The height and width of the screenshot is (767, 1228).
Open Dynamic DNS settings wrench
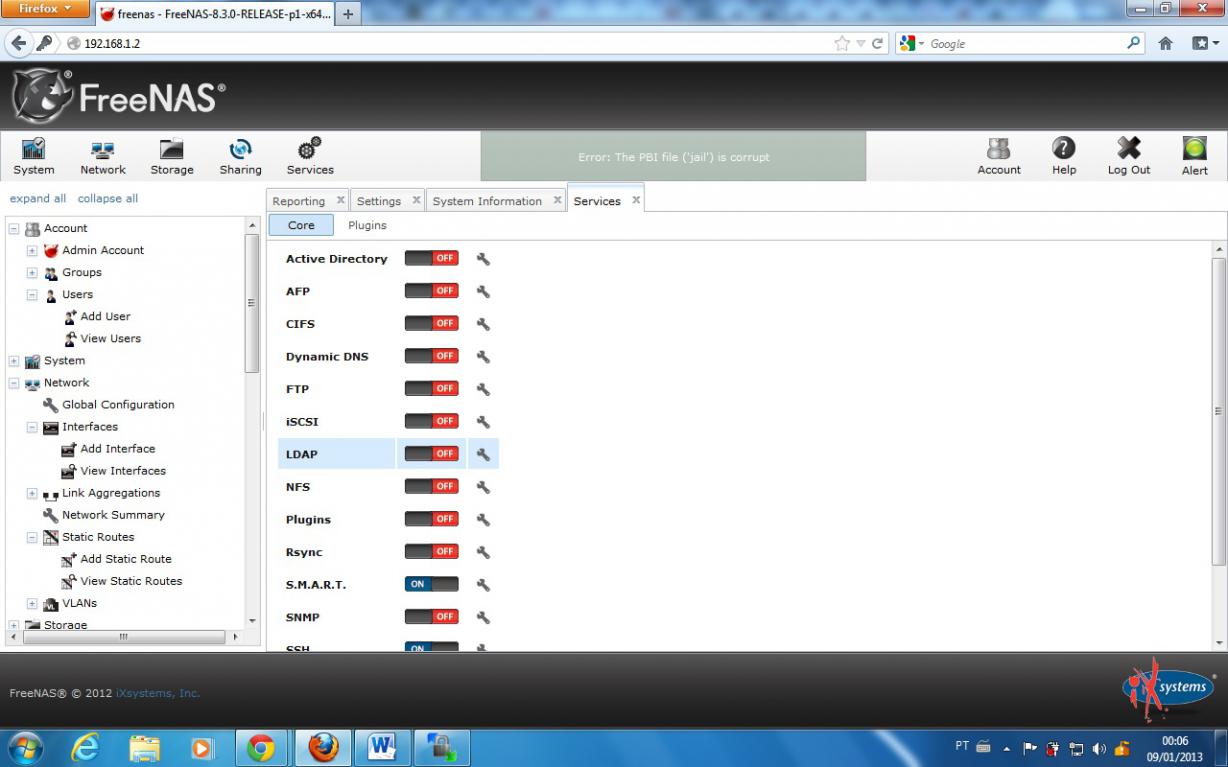[x=483, y=357]
